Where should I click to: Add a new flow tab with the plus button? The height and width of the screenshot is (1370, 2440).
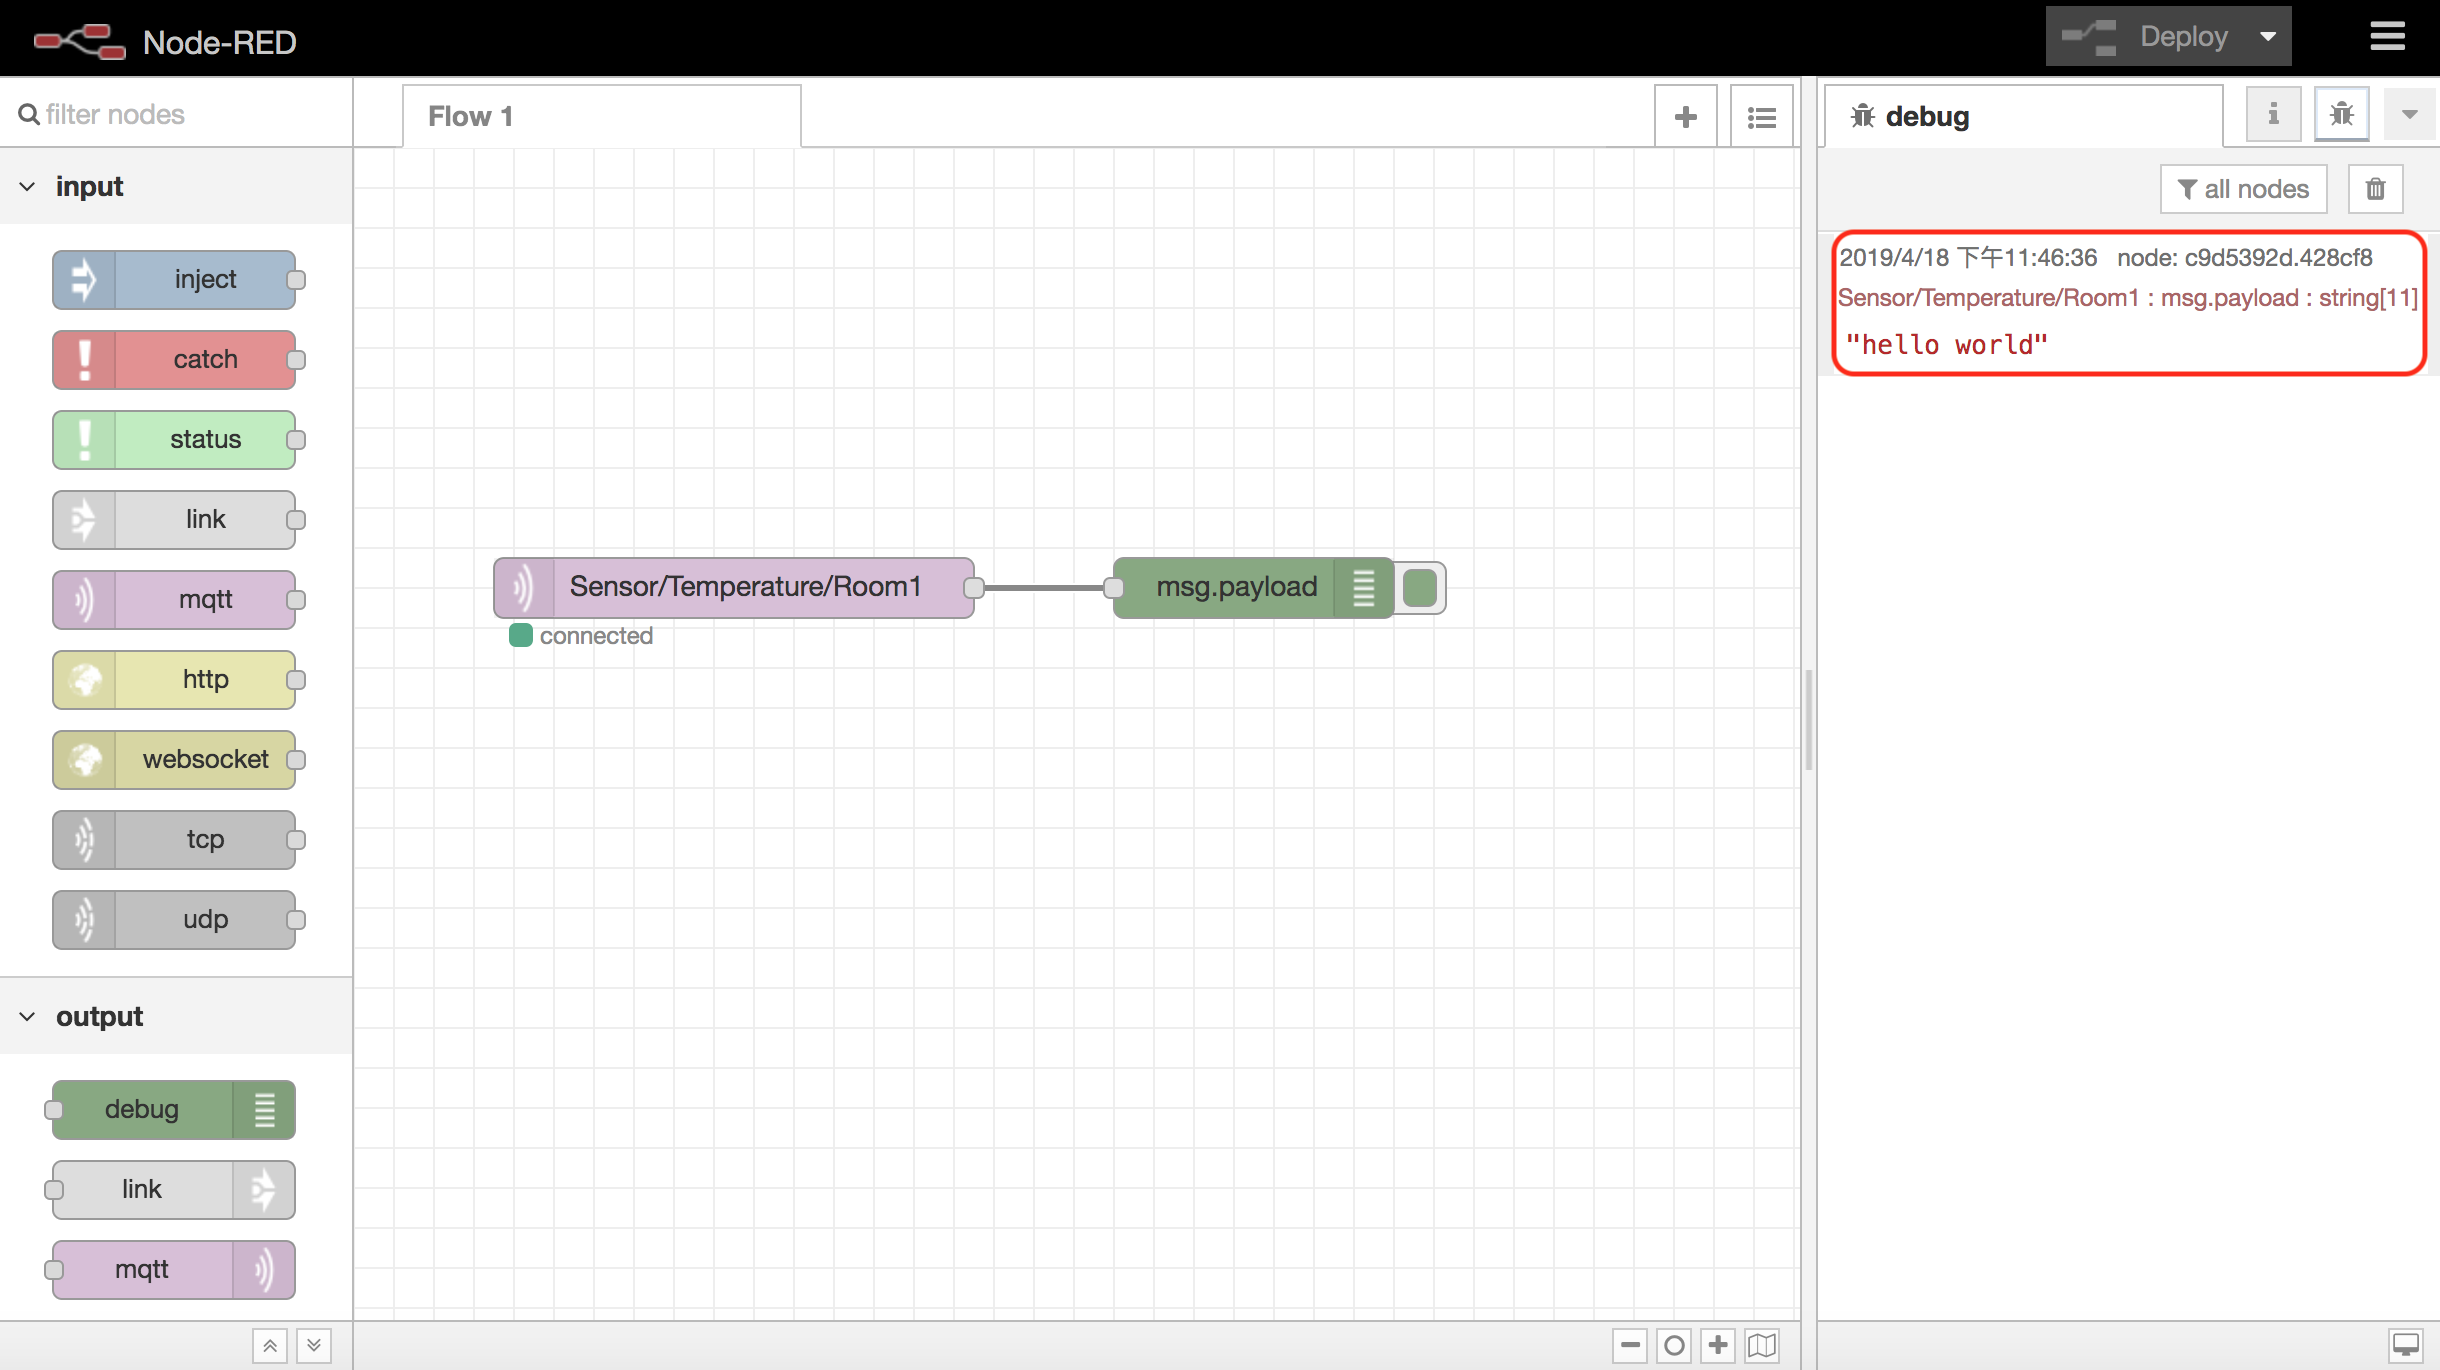click(x=1686, y=117)
